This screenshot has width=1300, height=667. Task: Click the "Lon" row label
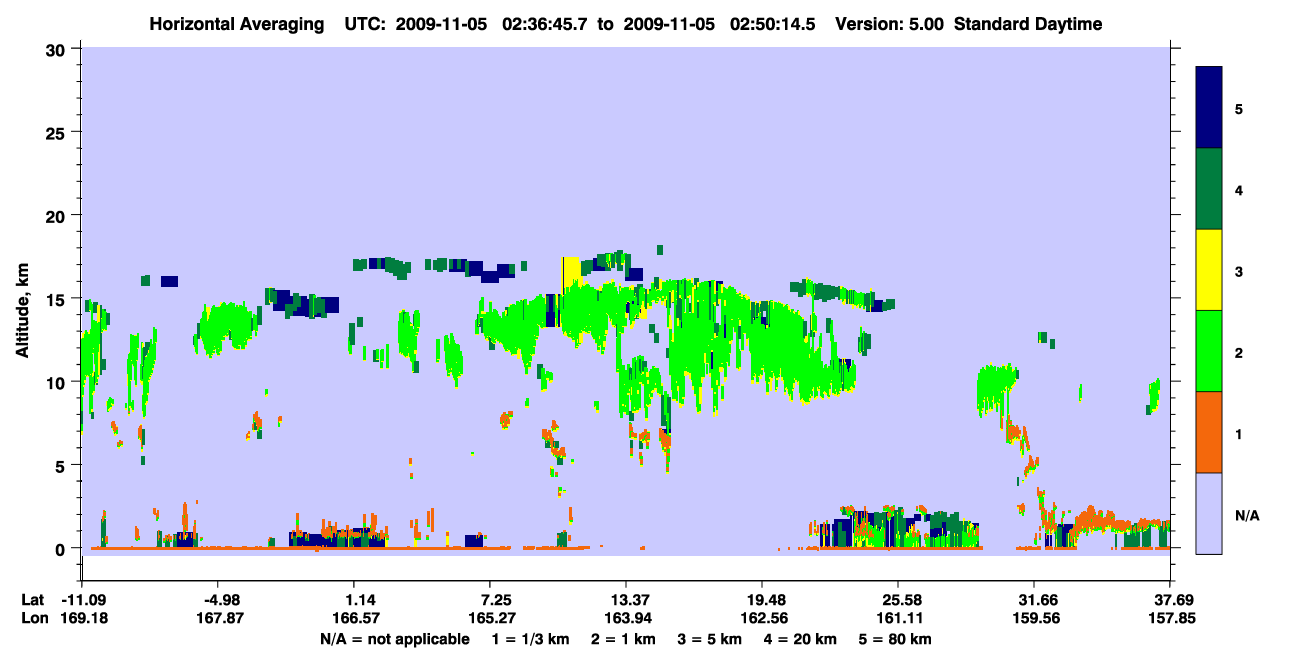[34, 618]
